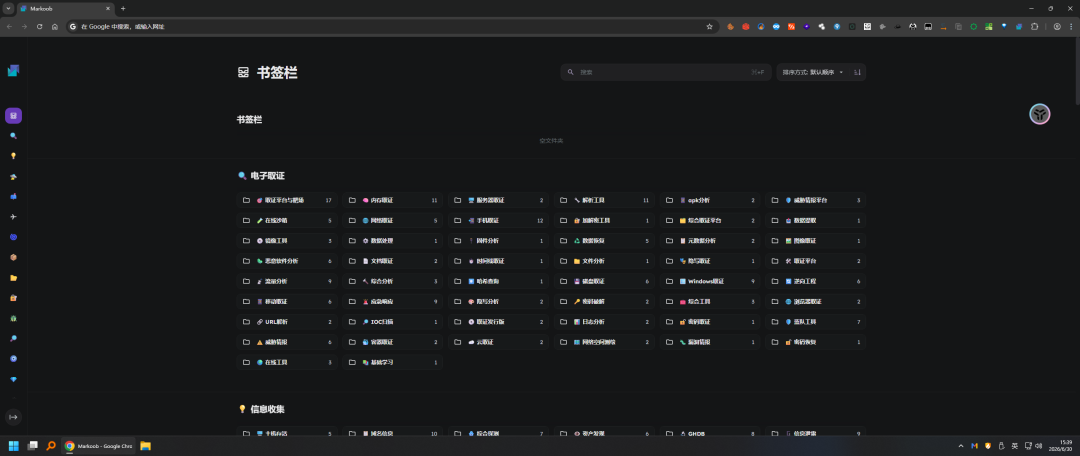Open the Windows取证 folder
The height and width of the screenshot is (456, 1080).
pos(709,281)
